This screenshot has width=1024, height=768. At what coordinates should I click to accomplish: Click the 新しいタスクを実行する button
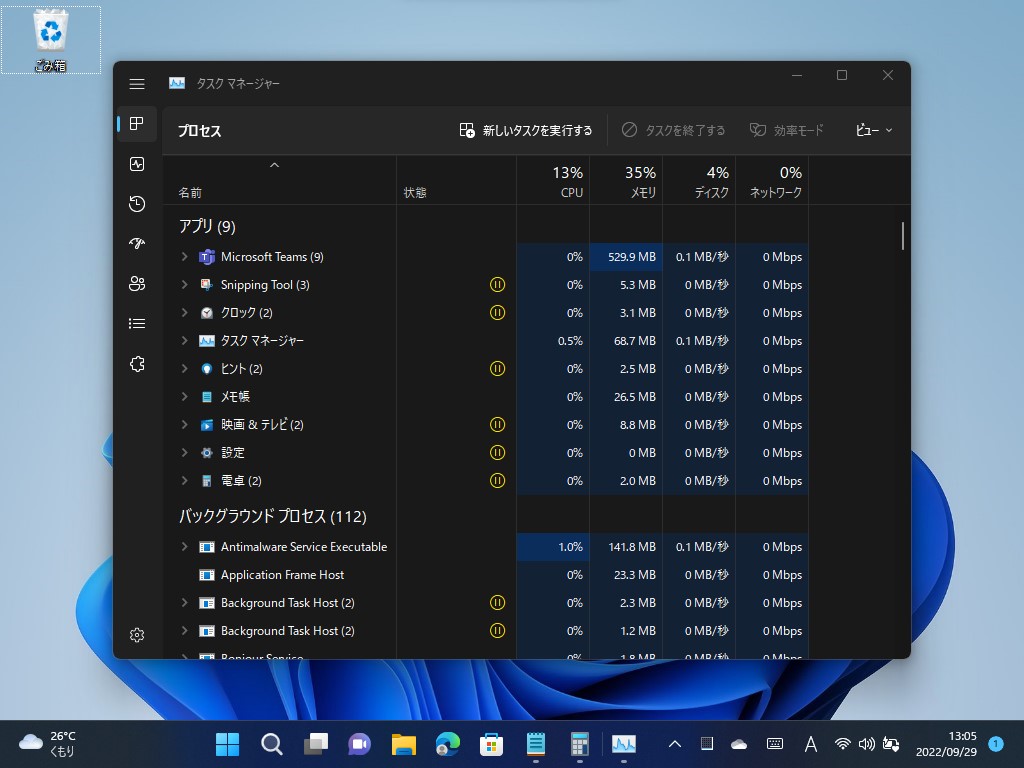coord(525,130)
